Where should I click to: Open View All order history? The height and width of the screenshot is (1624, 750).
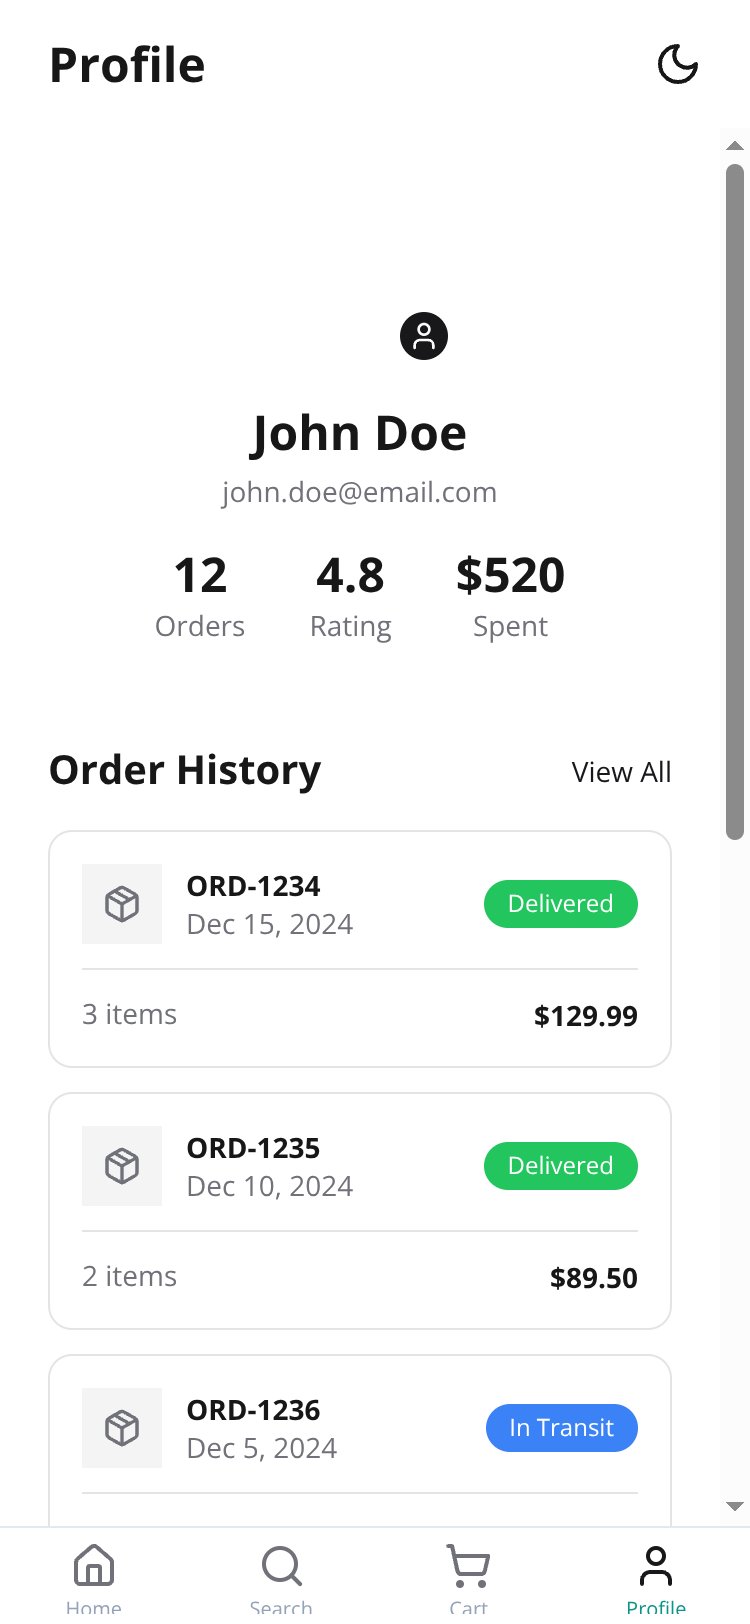click(x=621, y=772)
